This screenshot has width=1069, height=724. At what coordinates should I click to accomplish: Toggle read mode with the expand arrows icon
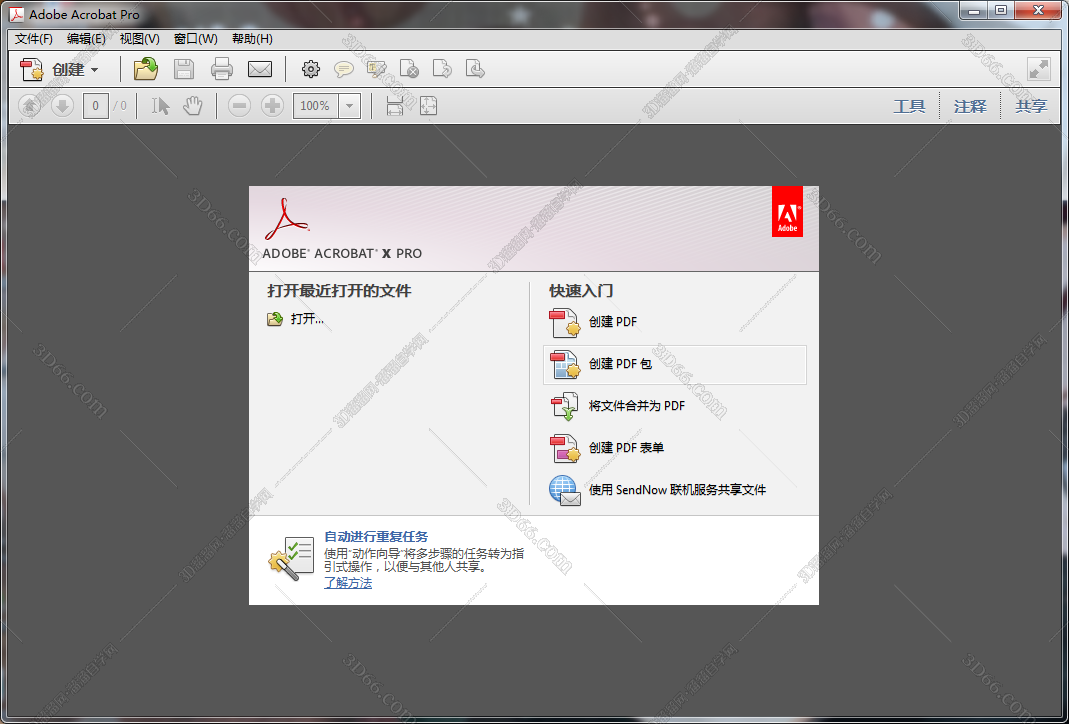(x=1039, y=69)
